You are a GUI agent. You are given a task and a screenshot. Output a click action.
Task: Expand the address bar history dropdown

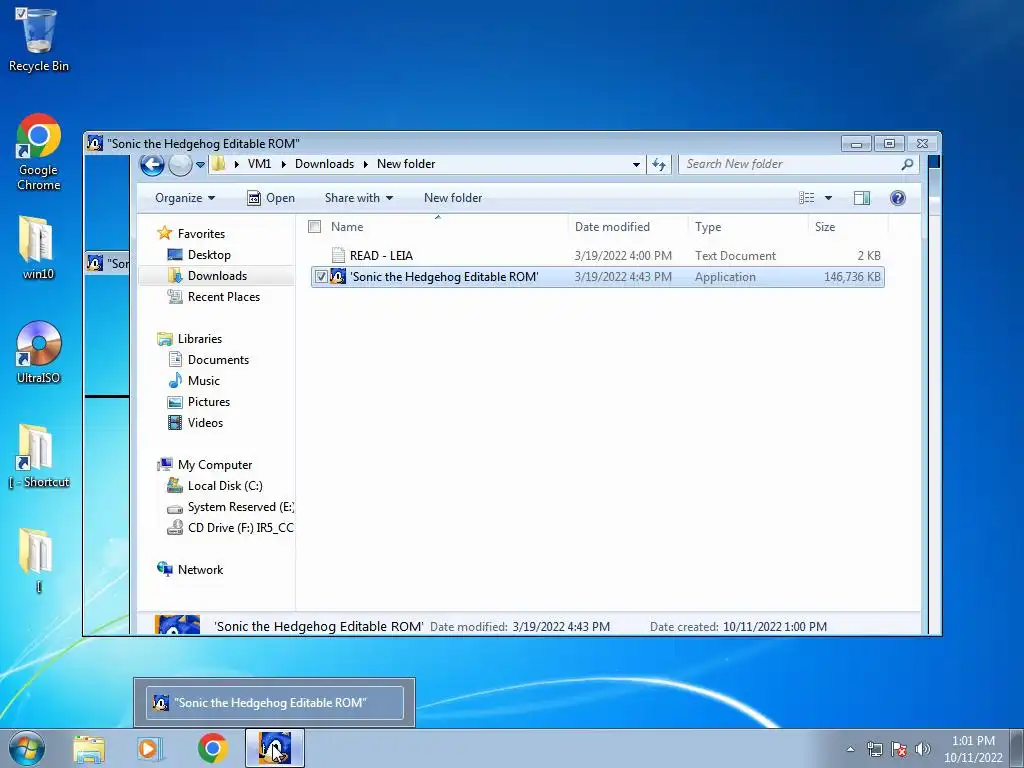(636, 165)
